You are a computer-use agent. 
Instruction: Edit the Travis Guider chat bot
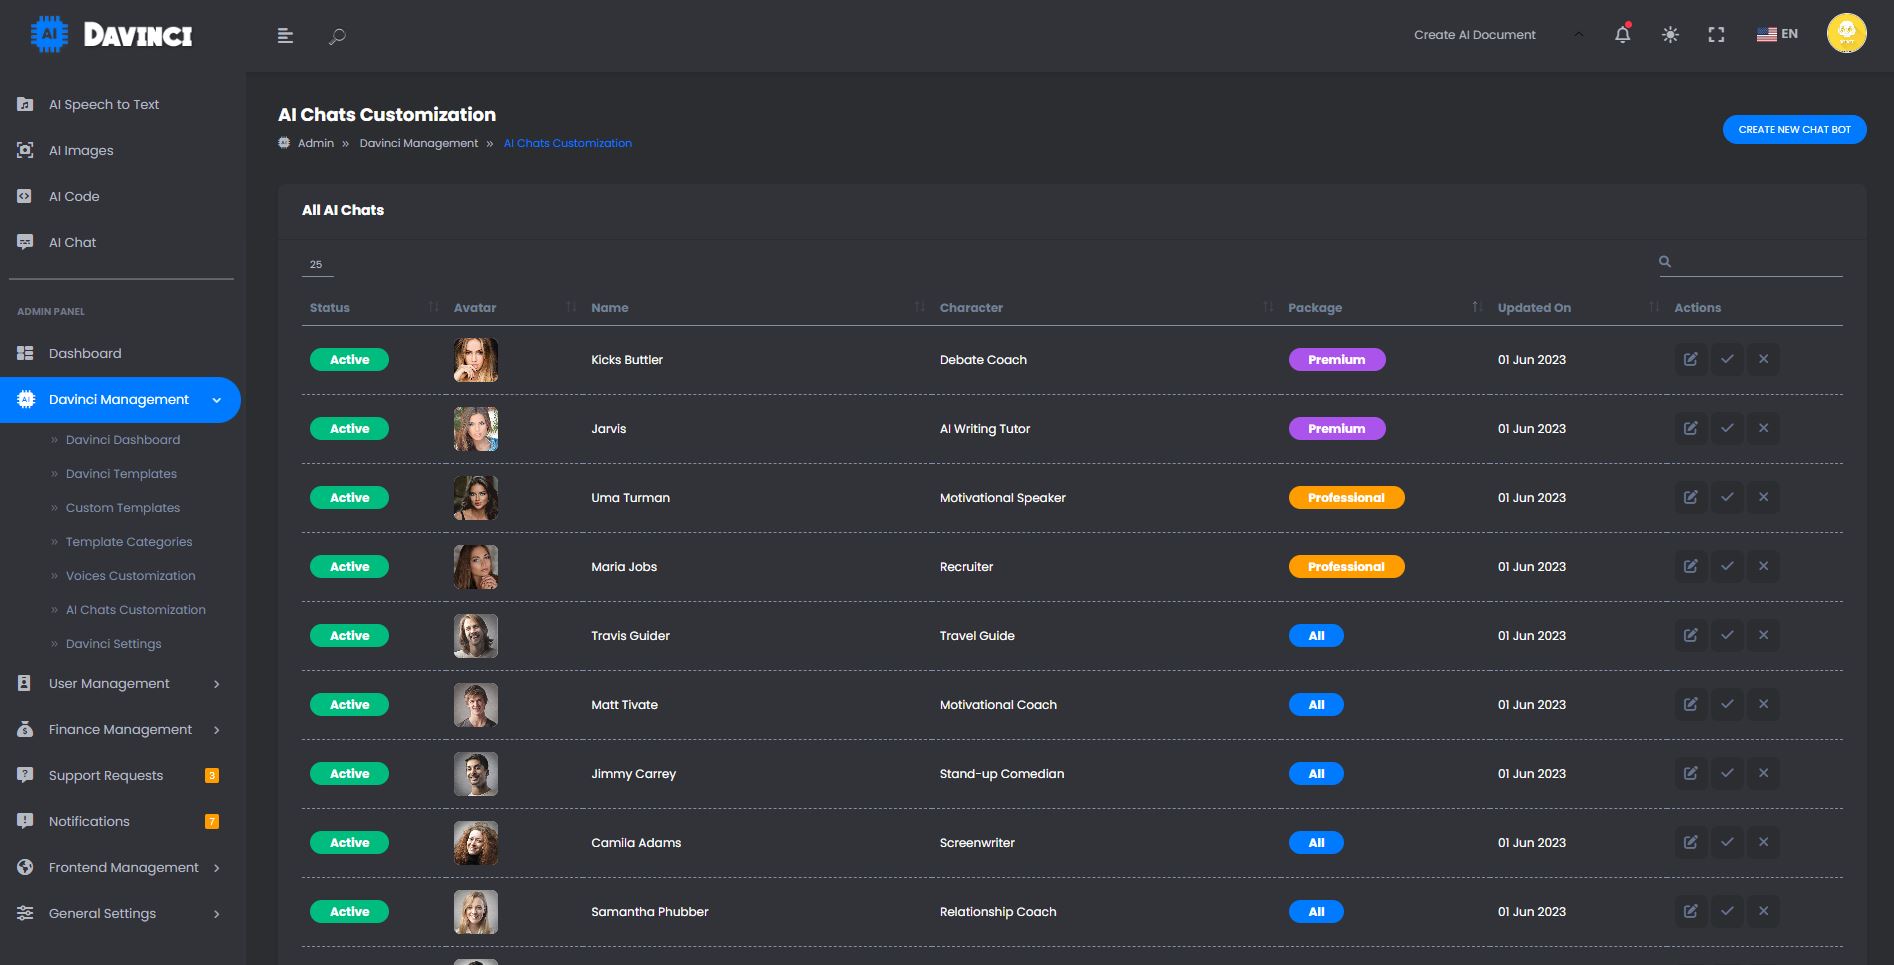(x=1690, y=635)
